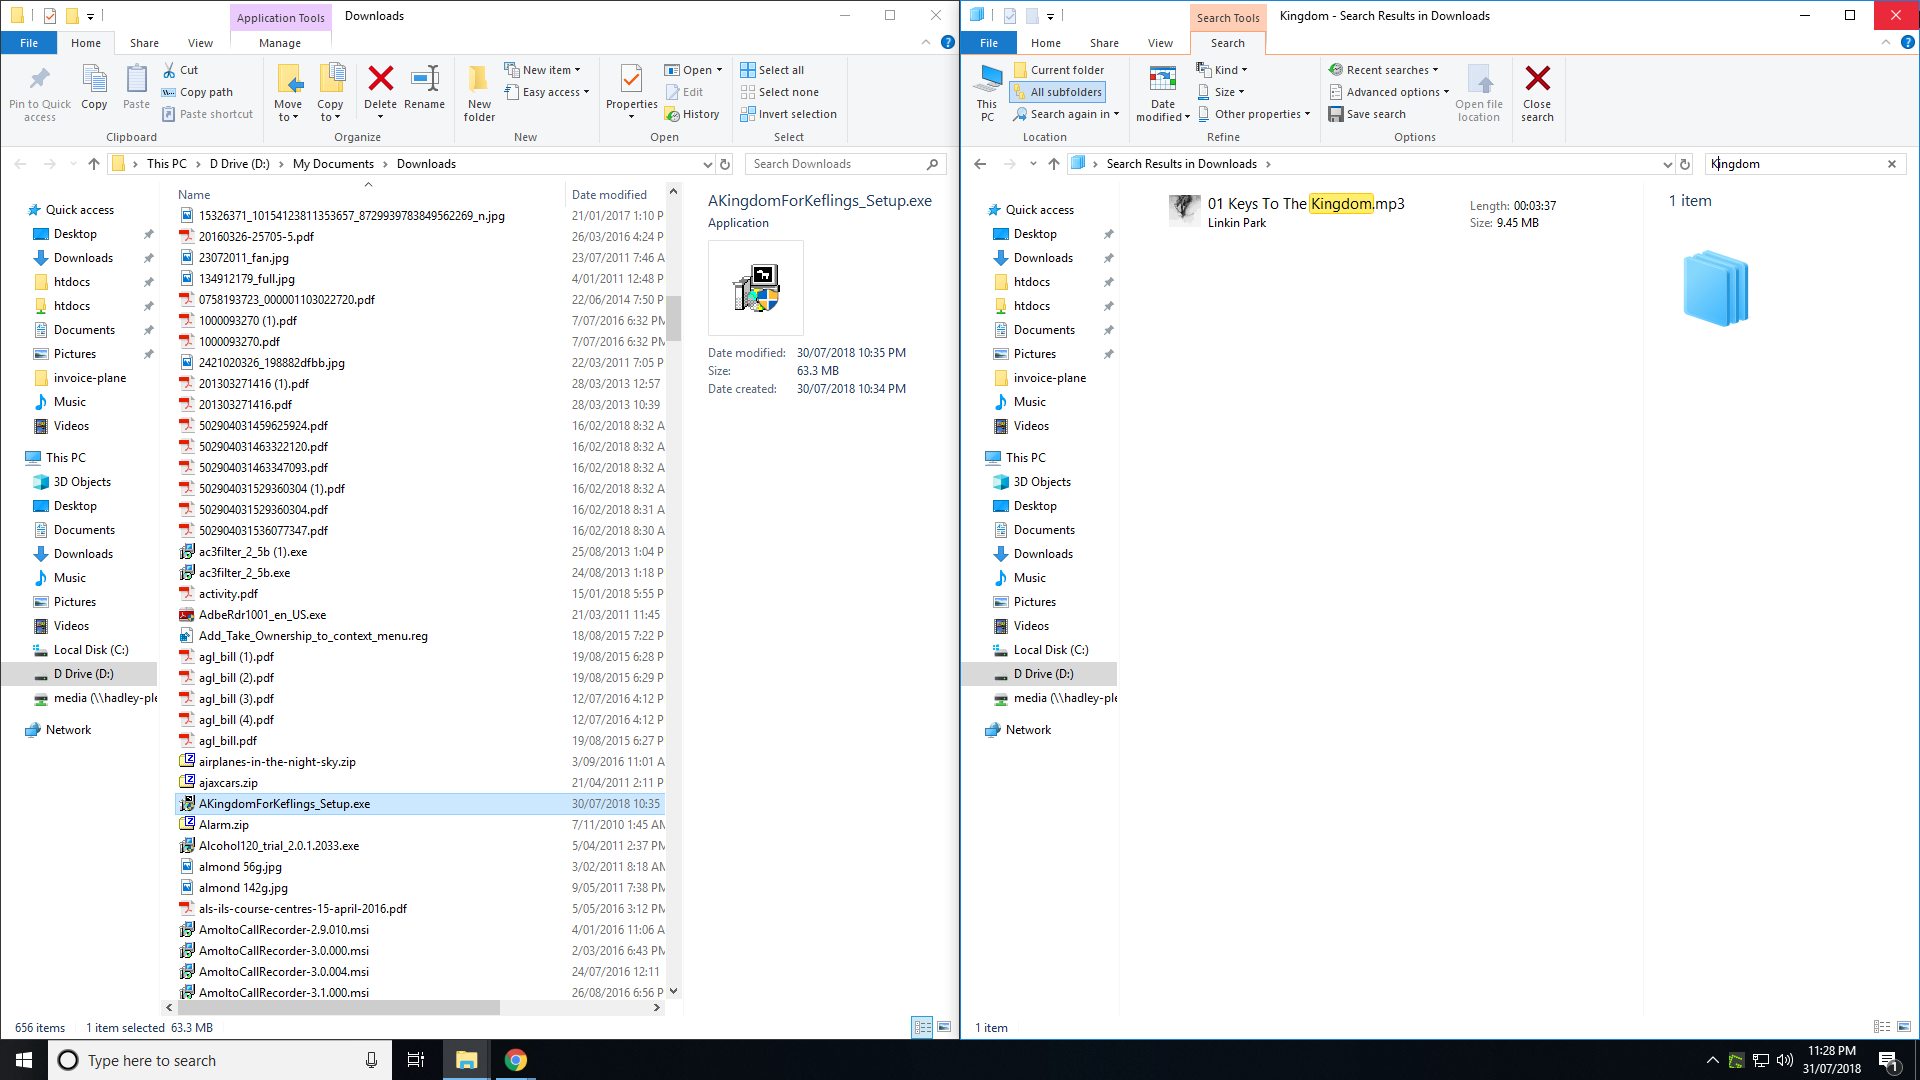Click the red Close search icon
The width and height of the screenshot is (1920, 1080).
click(1537, 78)
